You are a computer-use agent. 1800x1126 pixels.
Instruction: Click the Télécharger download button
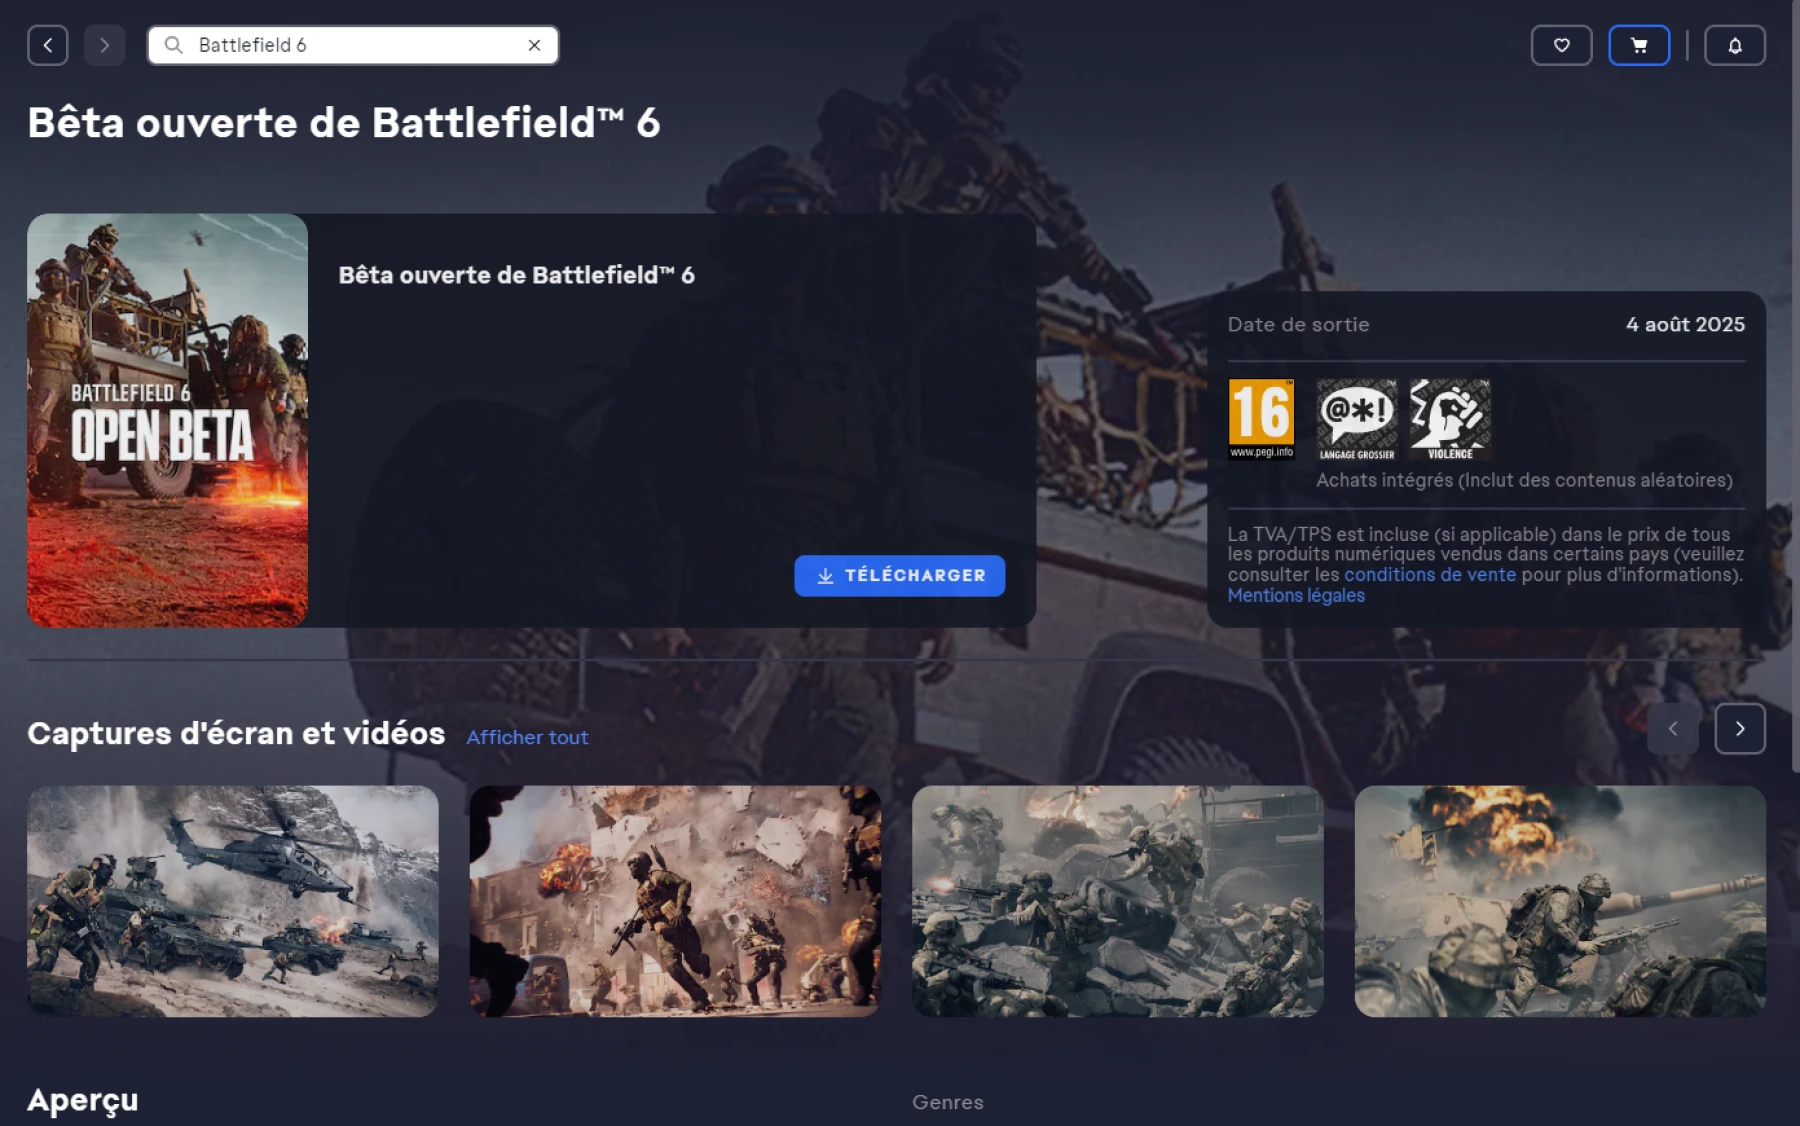(899, 575)
